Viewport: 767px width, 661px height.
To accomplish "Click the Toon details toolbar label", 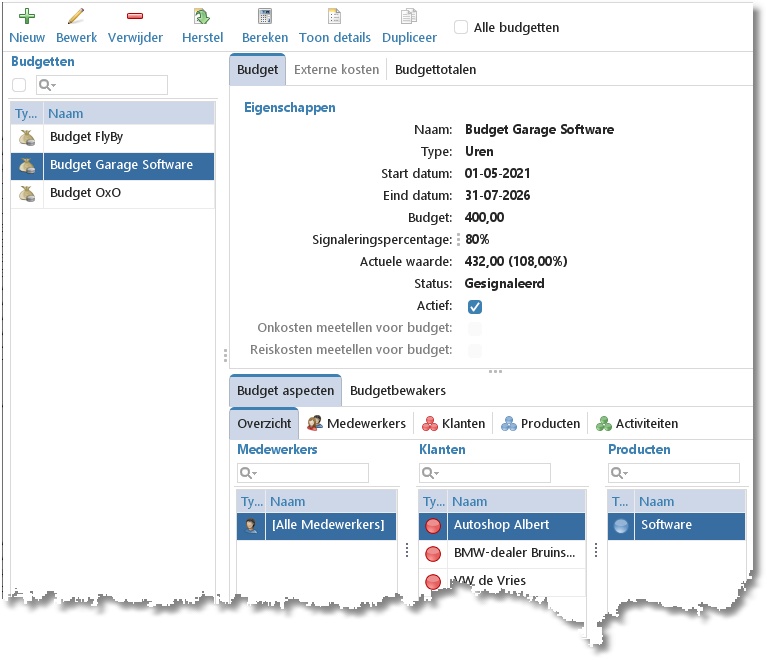I will coord(335,38).
